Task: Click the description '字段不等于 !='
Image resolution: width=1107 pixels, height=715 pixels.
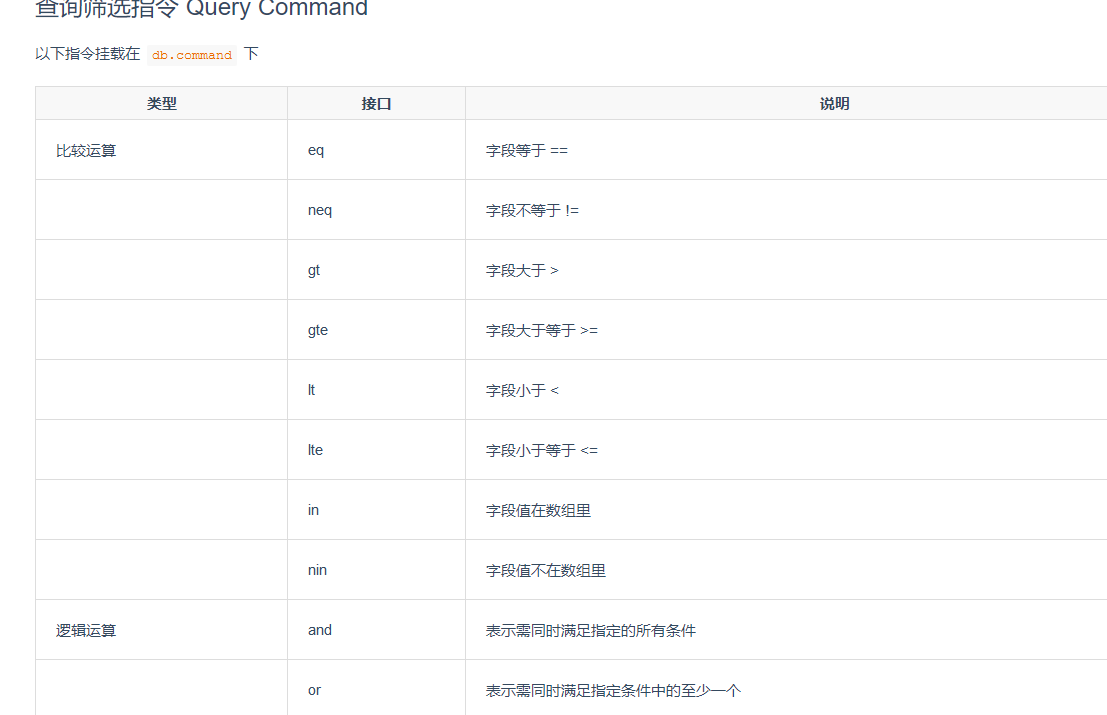Action: [532, 210]
